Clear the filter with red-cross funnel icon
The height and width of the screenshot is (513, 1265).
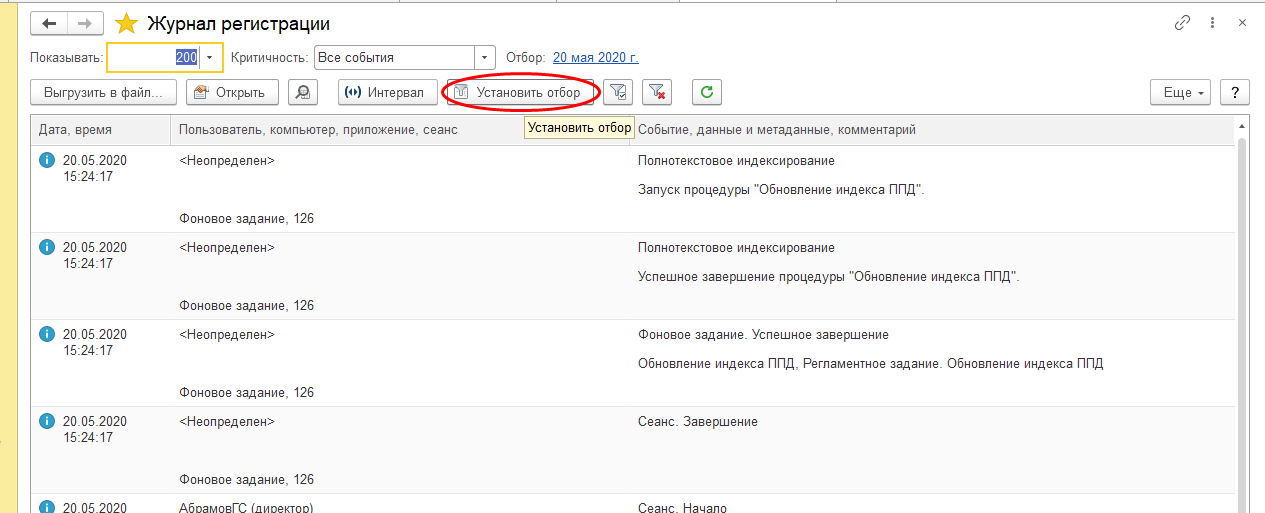pos(656,92)
